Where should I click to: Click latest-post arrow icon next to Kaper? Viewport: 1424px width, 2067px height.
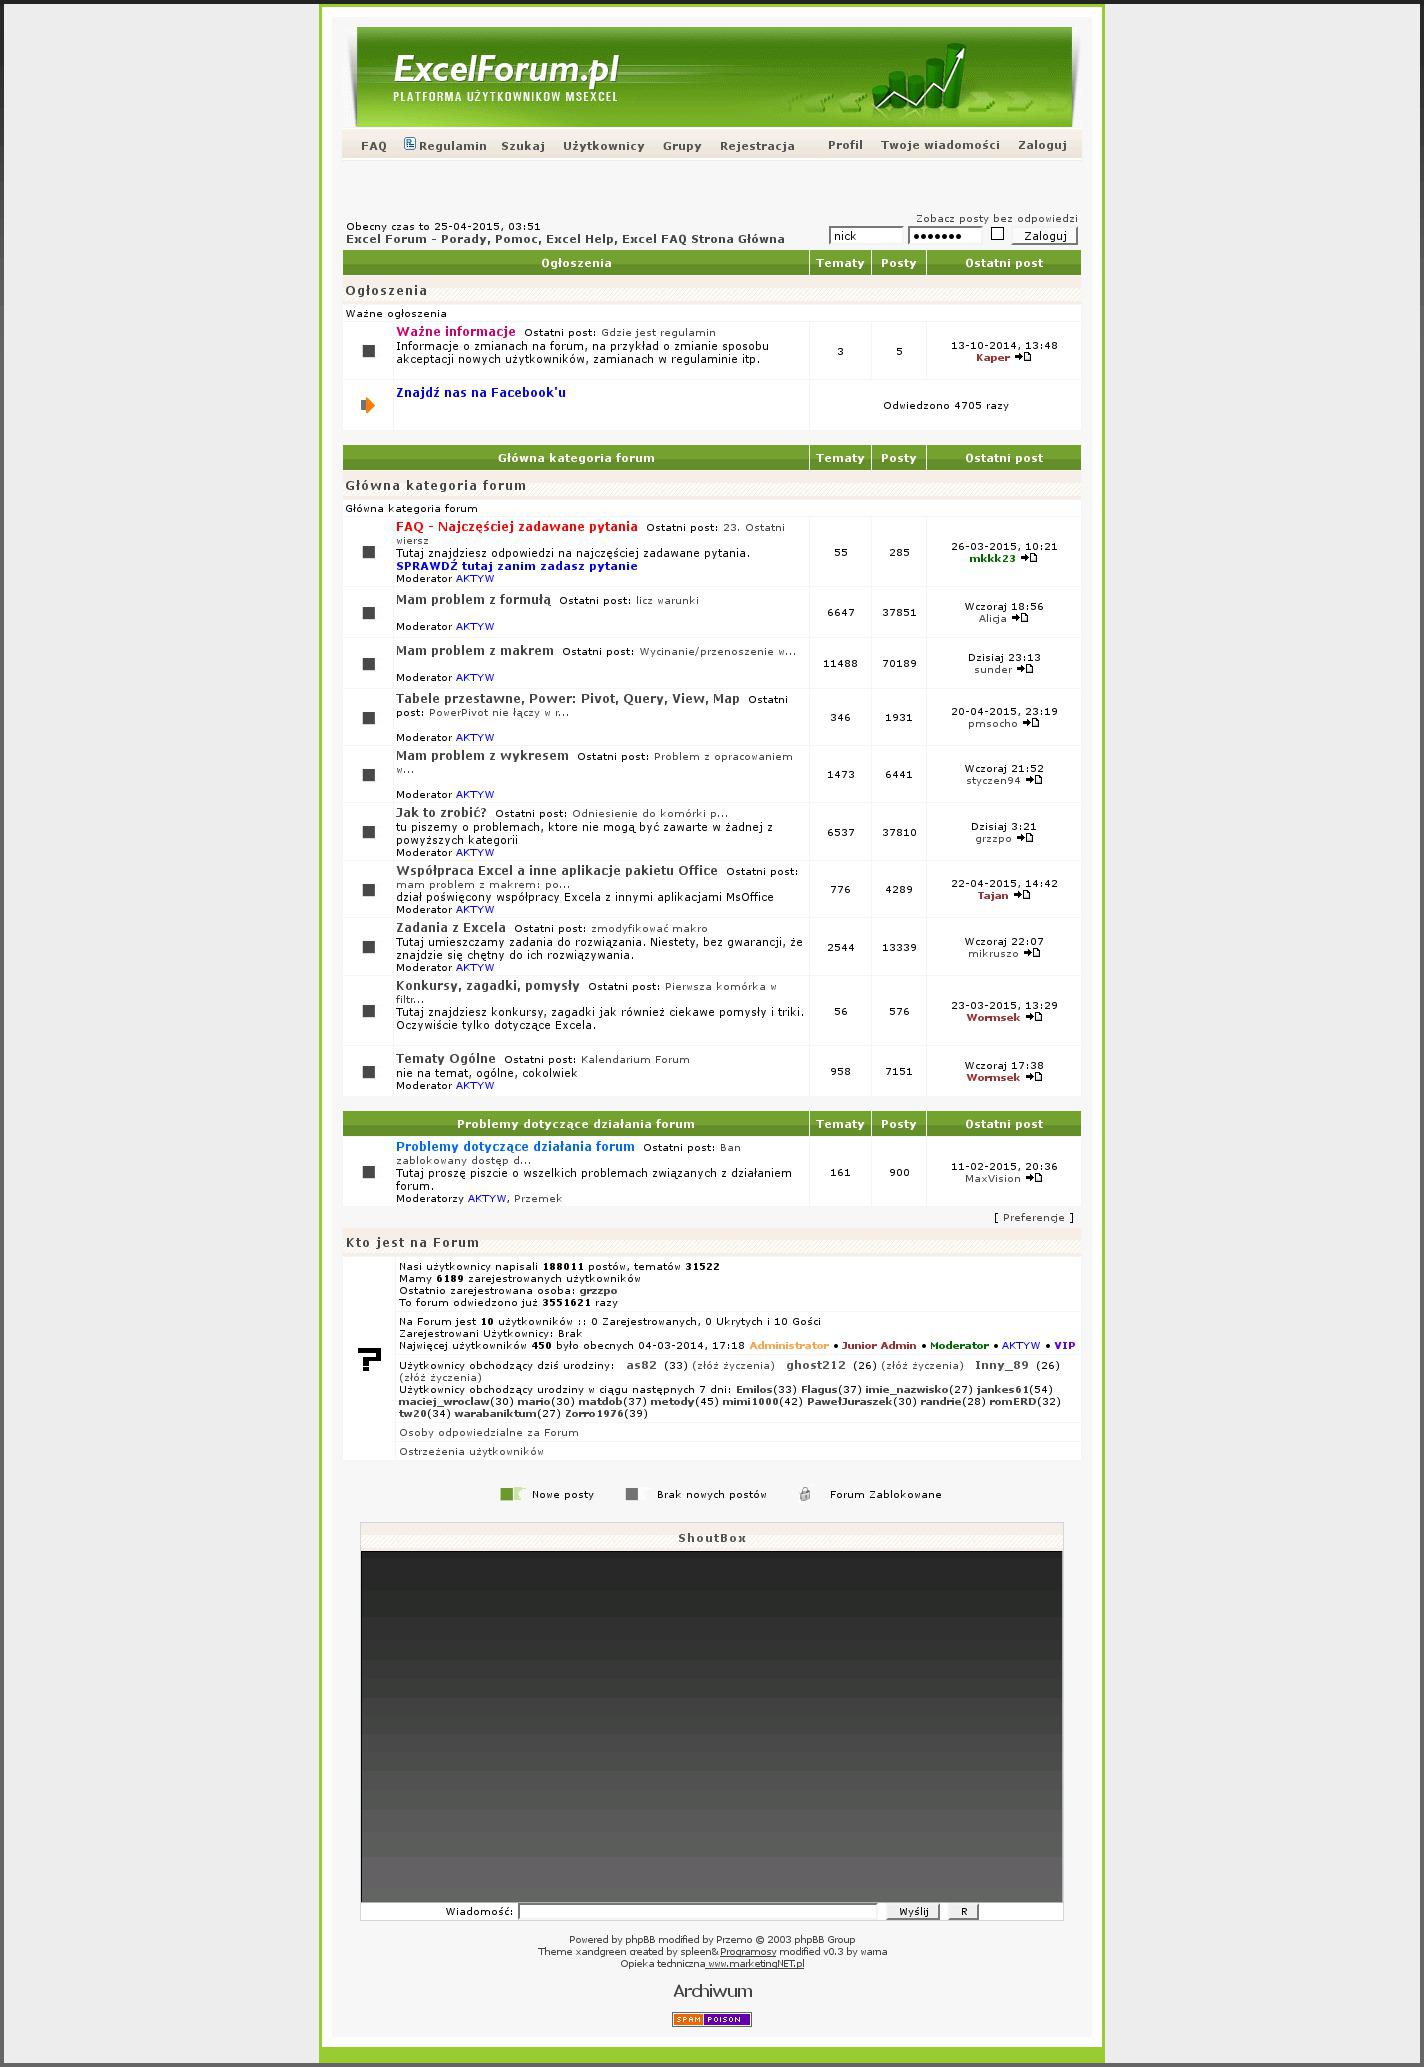click(1023, 357)
